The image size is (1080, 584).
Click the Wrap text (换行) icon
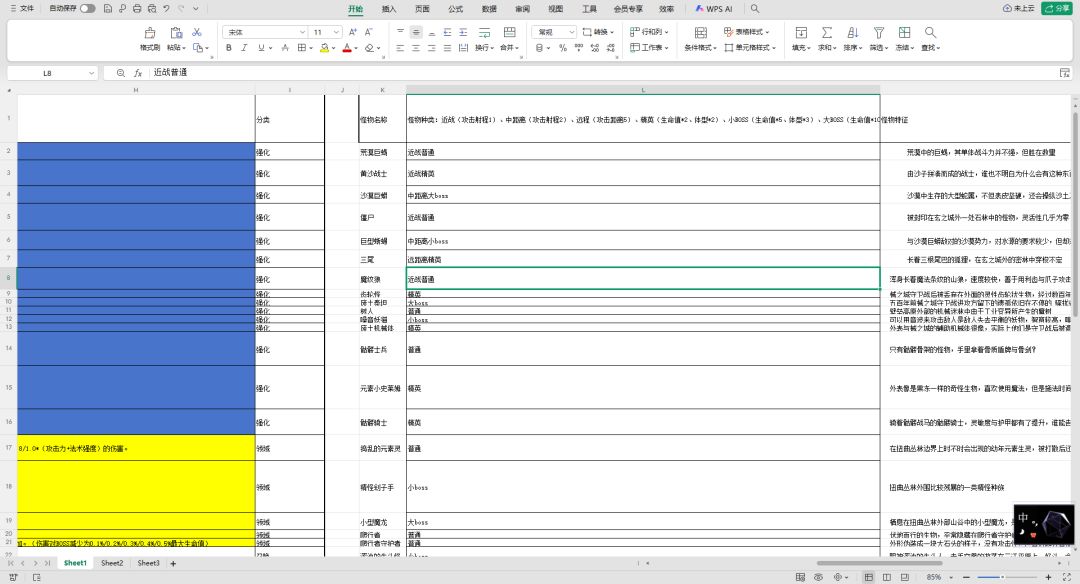pos(484,32)
